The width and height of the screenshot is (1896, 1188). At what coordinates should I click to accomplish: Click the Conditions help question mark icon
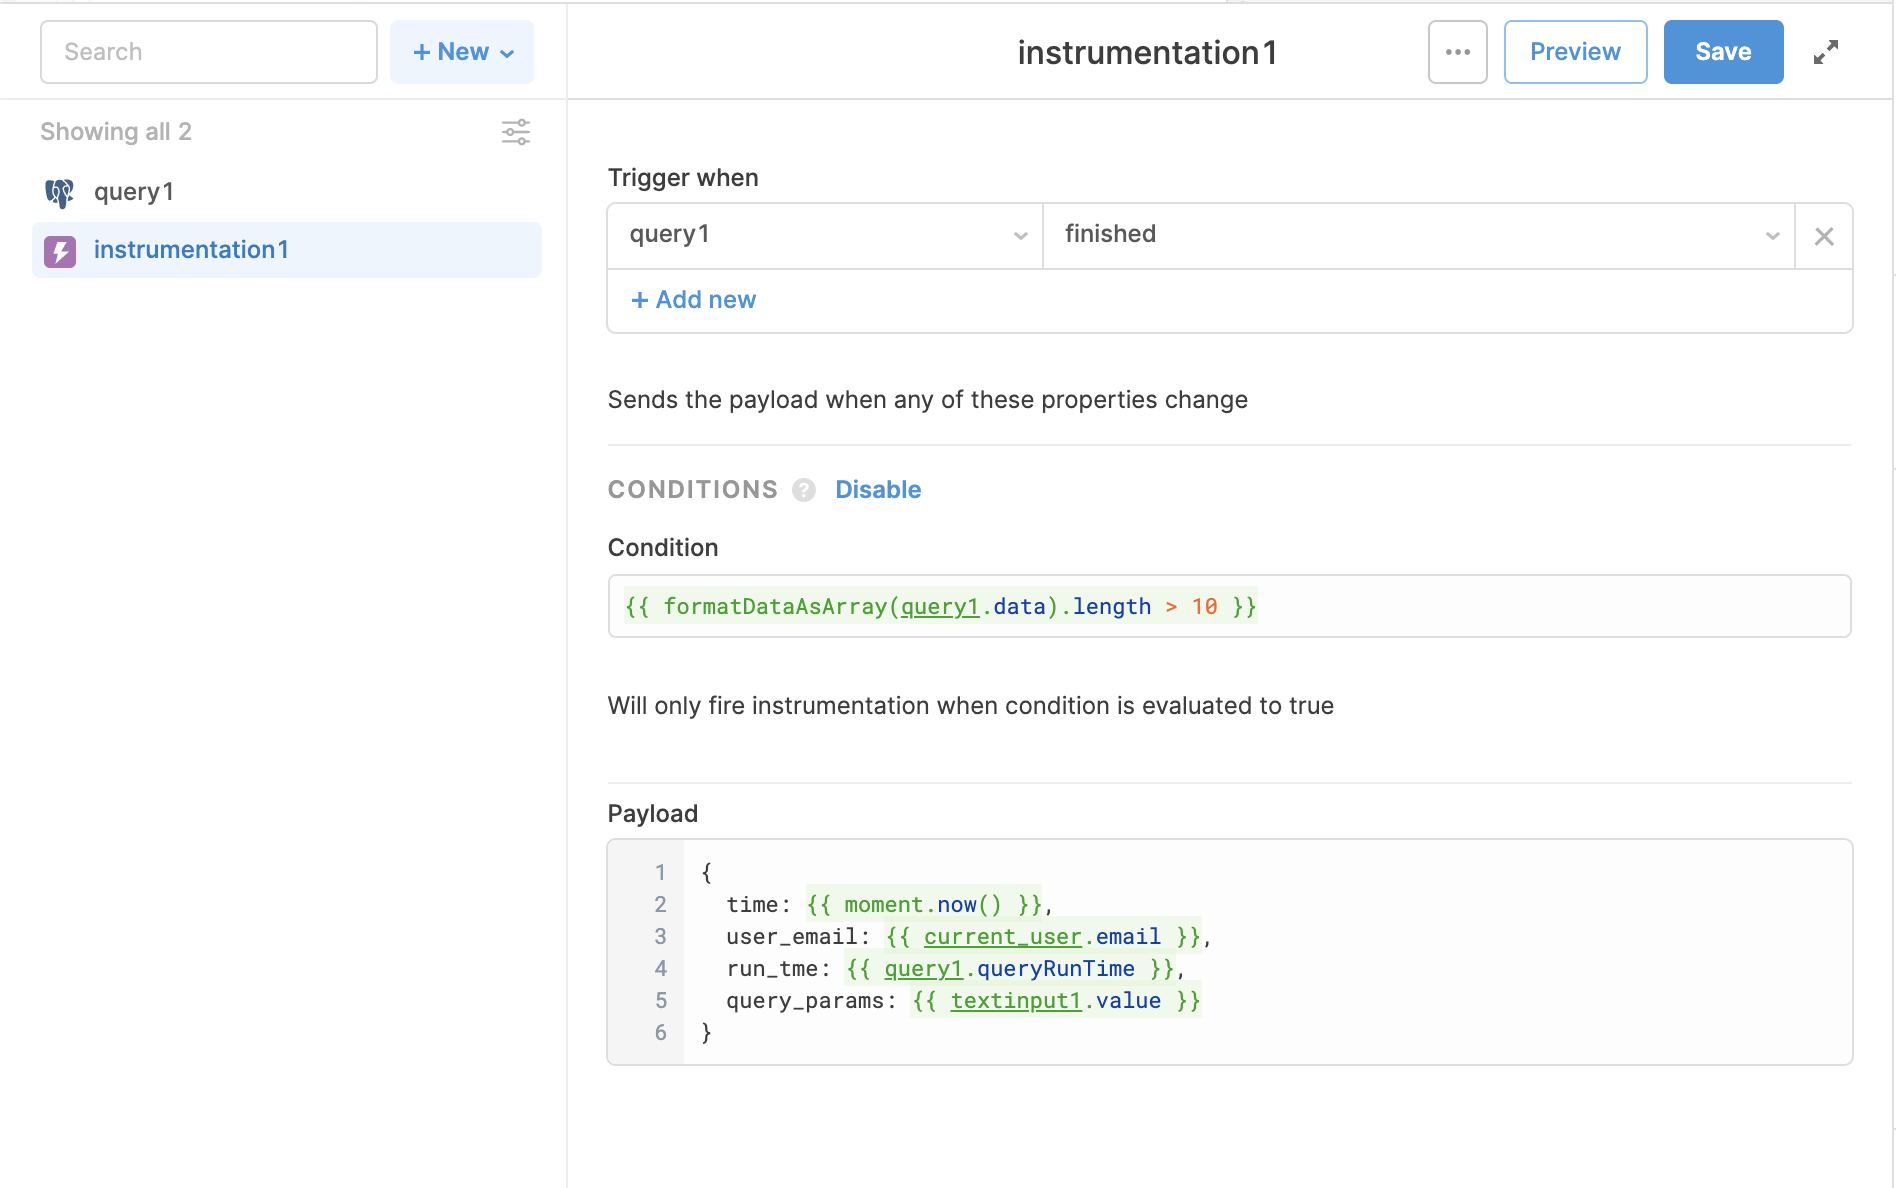pyautogui.click(x=804, y=490)
